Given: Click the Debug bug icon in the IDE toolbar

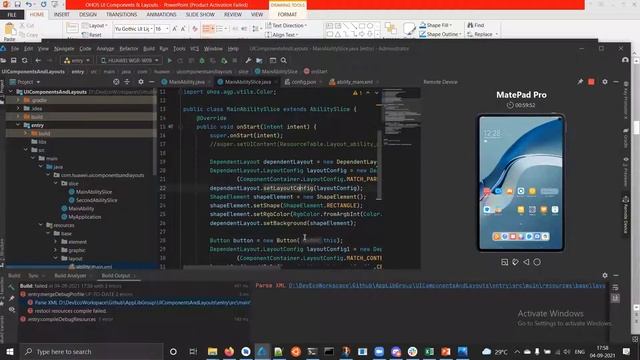Looking at the screenshot, I should coord(202,60).
